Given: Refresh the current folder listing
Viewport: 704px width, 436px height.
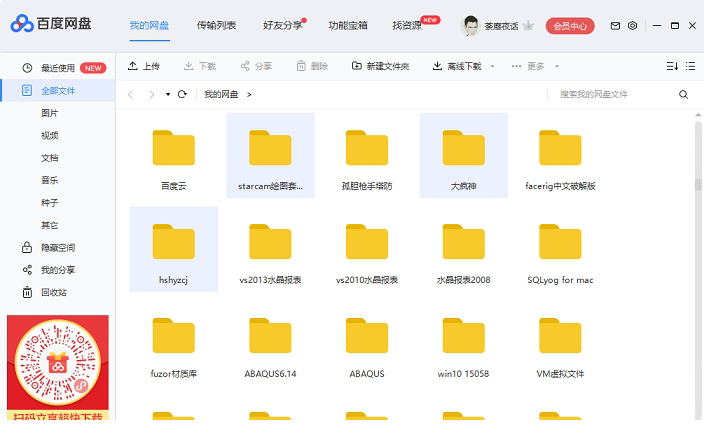Looking at the screenshot, I should (182, 94).
